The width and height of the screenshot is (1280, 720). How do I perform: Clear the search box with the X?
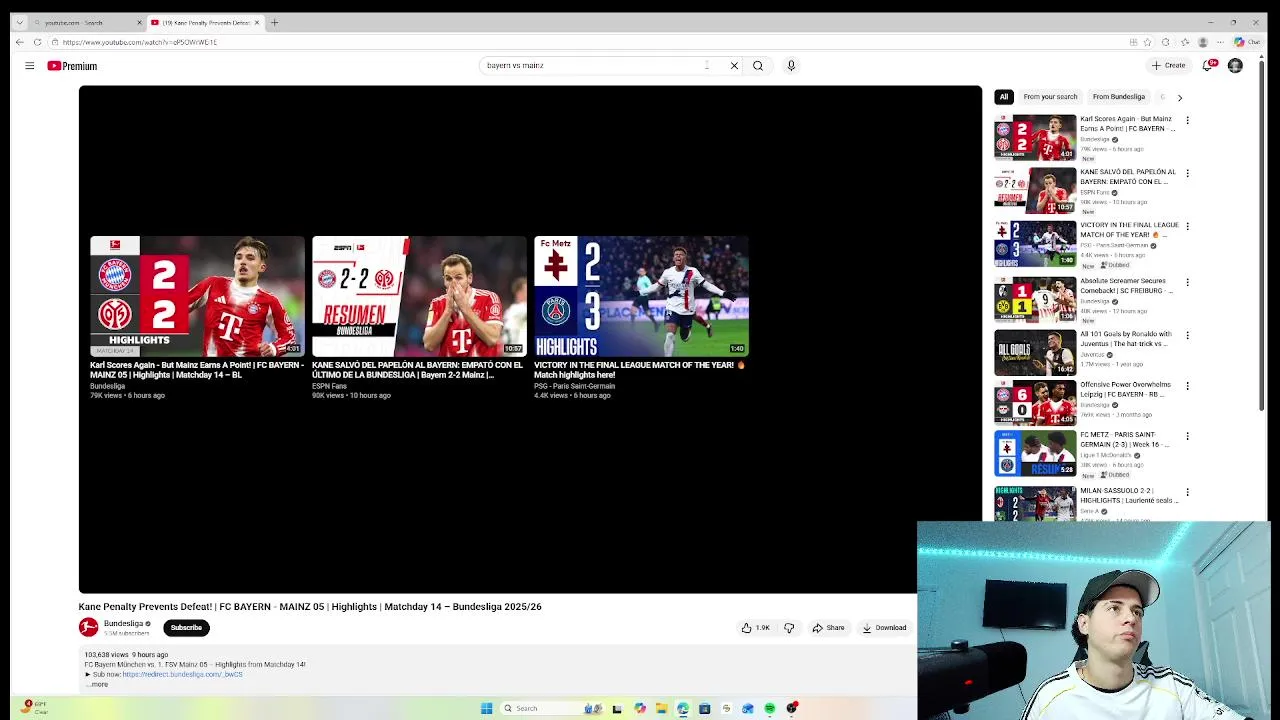[x=734, y=66]
